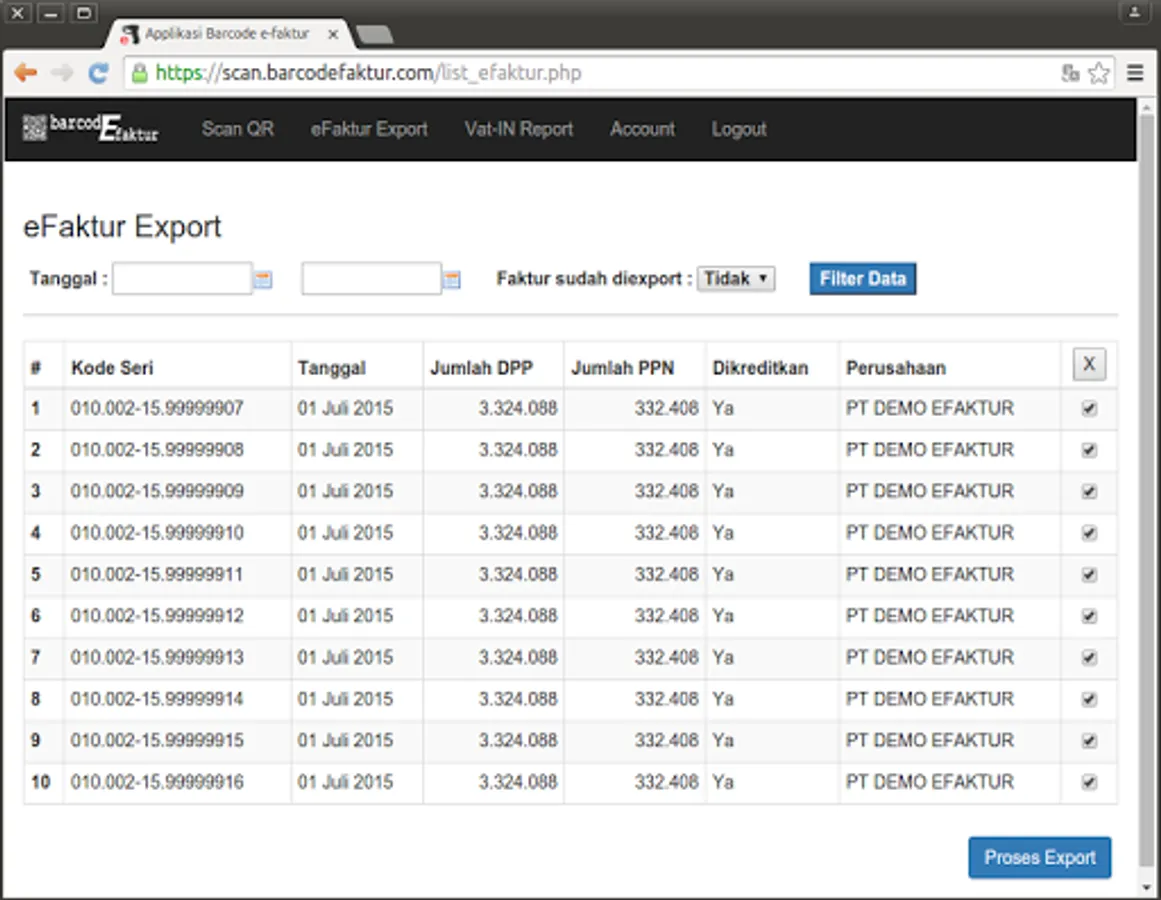This screenshot has width=1161, height=900.
Task: Uncheck row 8 invoice 99999914 checkbox
Action: [1089, 699]
